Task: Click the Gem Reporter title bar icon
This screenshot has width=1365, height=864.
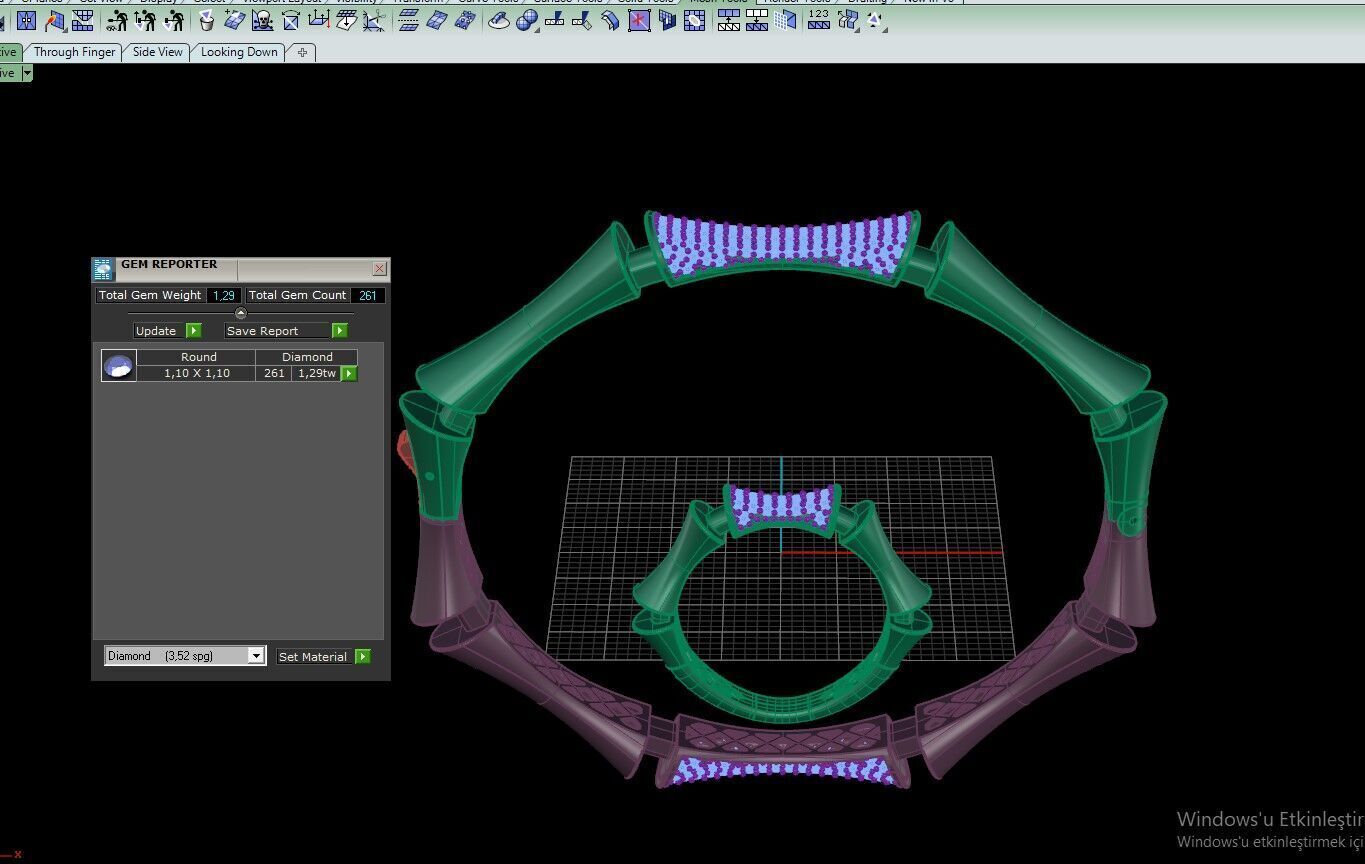Action: click(103, 269)
